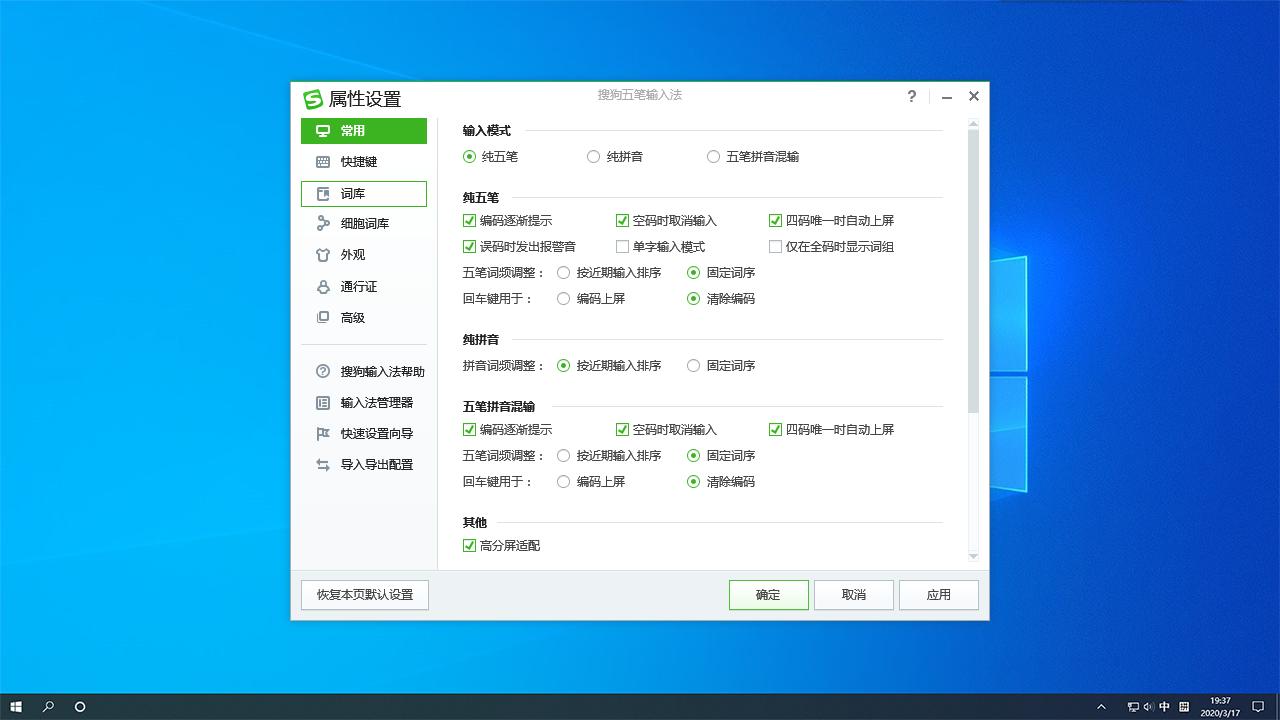
Task: Click the 取消 button
Action: pyautogui.click(x=853, y=595)
